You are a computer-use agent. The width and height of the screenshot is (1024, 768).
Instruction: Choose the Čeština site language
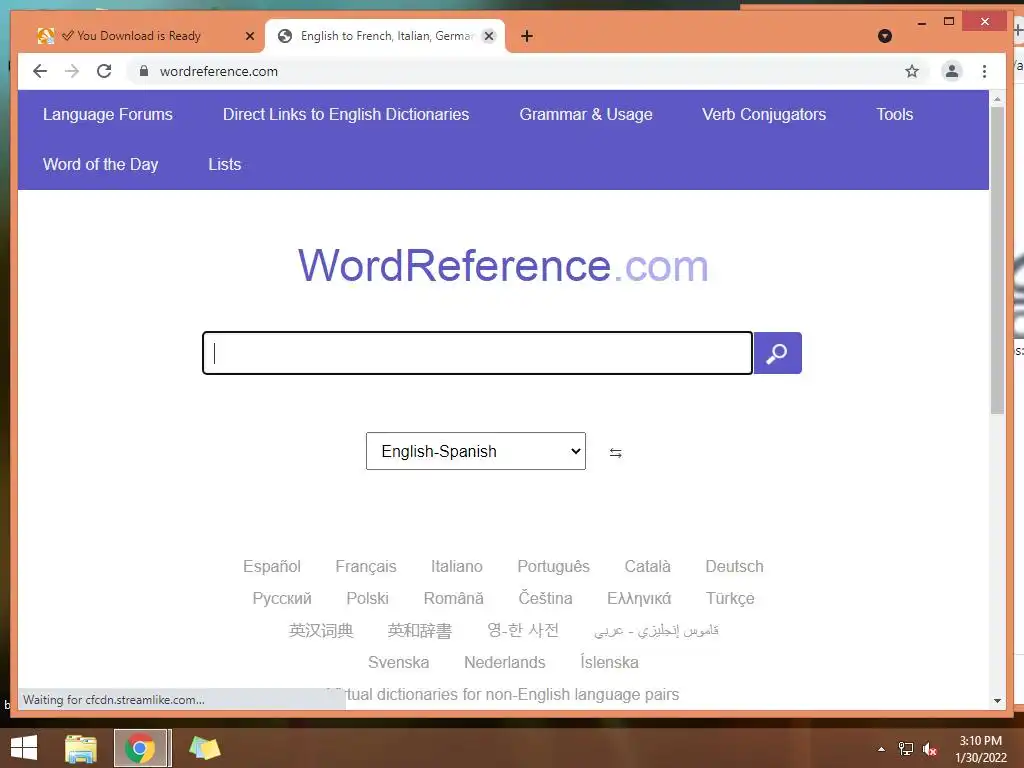[545, 598]
